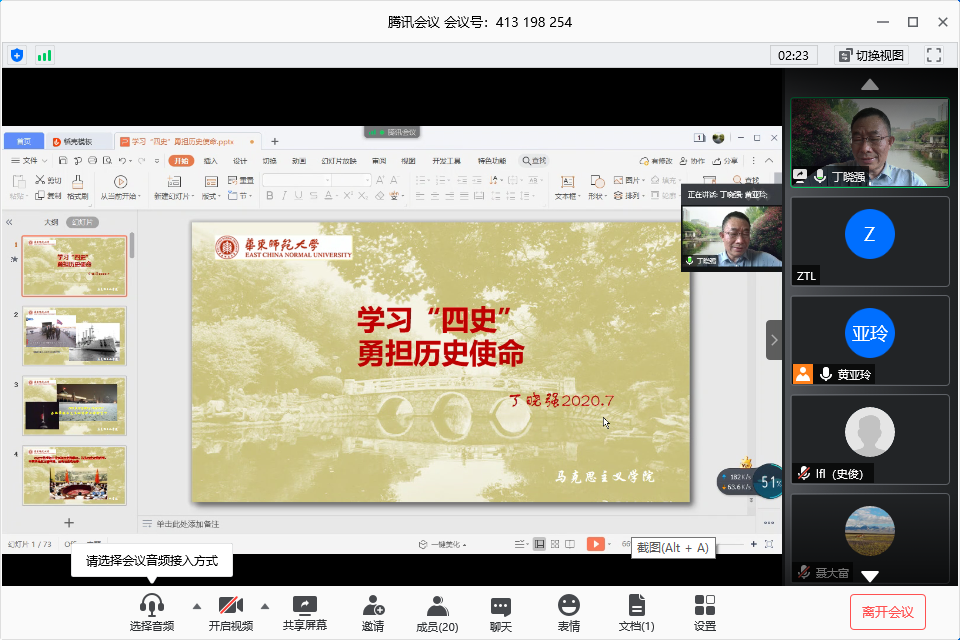This screenshot has width=960, height=640.
Task: Select the 学习"四史" pptx document tab
Action: tap(187, 141)
